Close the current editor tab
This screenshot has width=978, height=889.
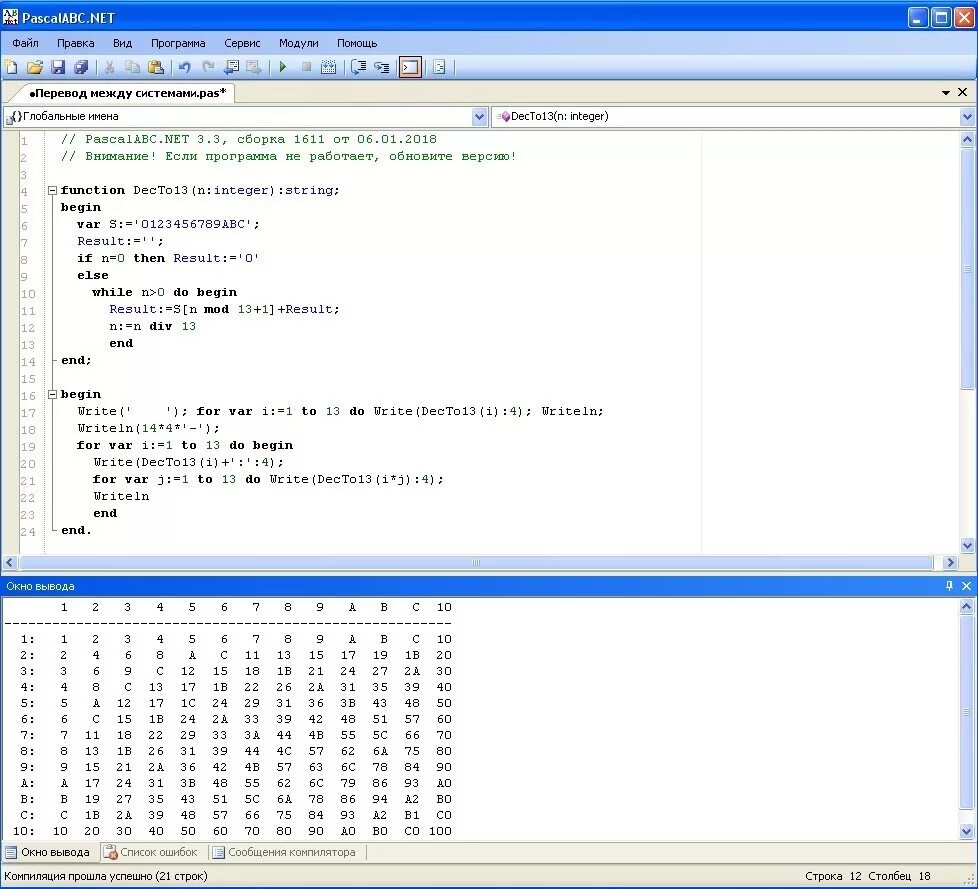pos(962,92)
